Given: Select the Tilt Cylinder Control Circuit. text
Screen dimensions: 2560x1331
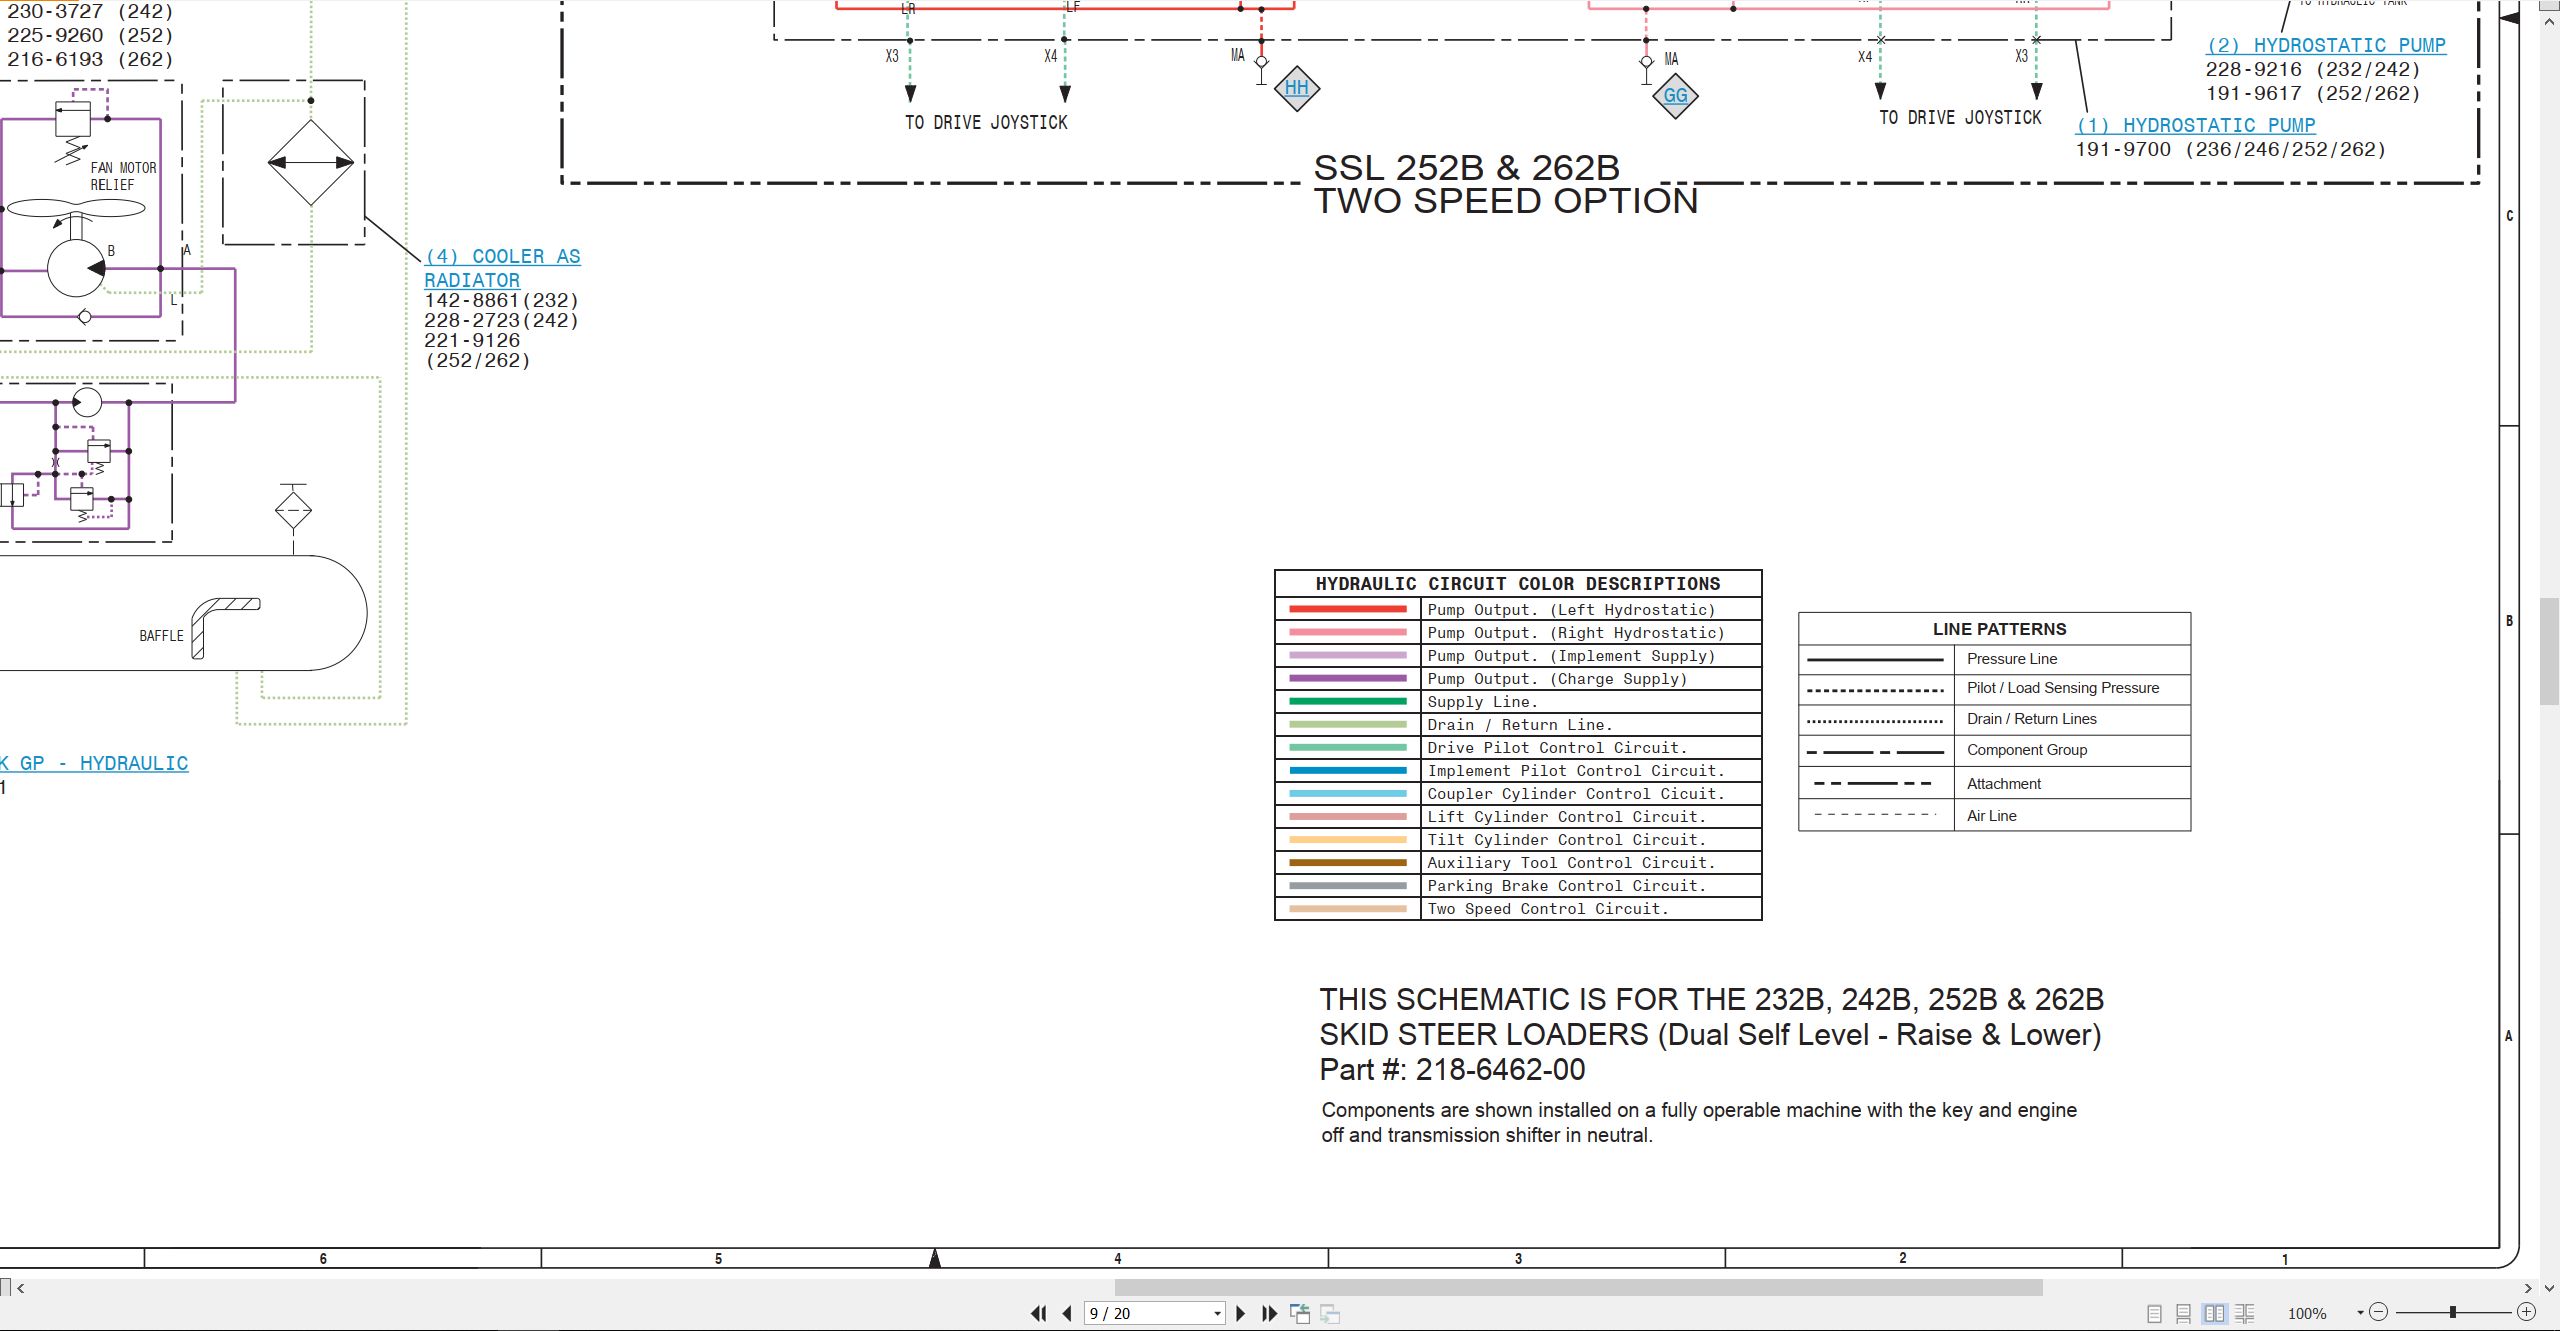Looking at the screenshot, I should (1567, 840).
